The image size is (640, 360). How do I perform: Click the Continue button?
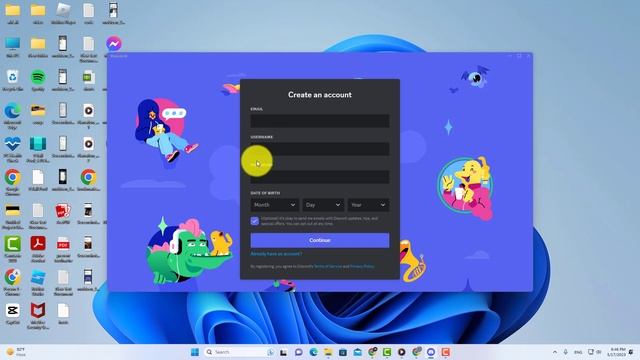click(x=320, y=240)
